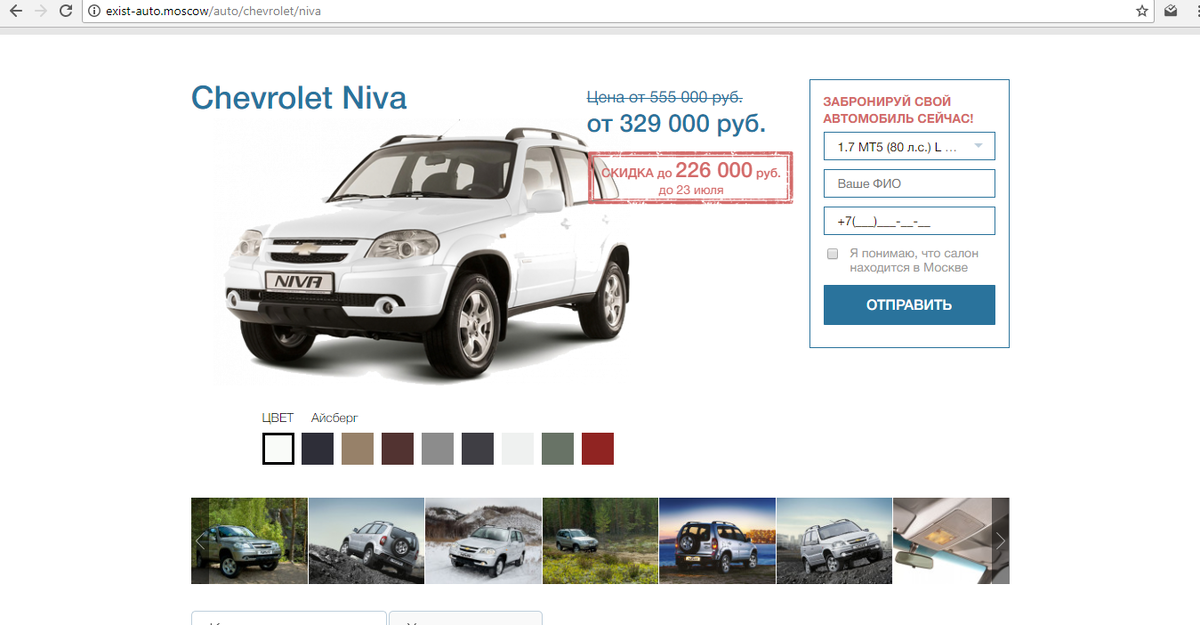The height and width of the screenshot is (625, 1200).
Task: Click the ЗАБРОНИРУЙ СВОЙ АВТОМОБИЛЬ СЕЙЧАС heading
Action: coord(898,110)
